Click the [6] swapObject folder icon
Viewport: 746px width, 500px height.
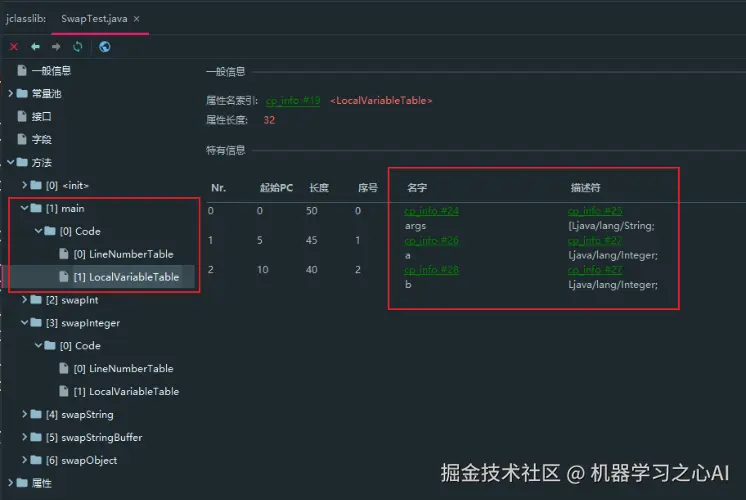click(36, 460)
